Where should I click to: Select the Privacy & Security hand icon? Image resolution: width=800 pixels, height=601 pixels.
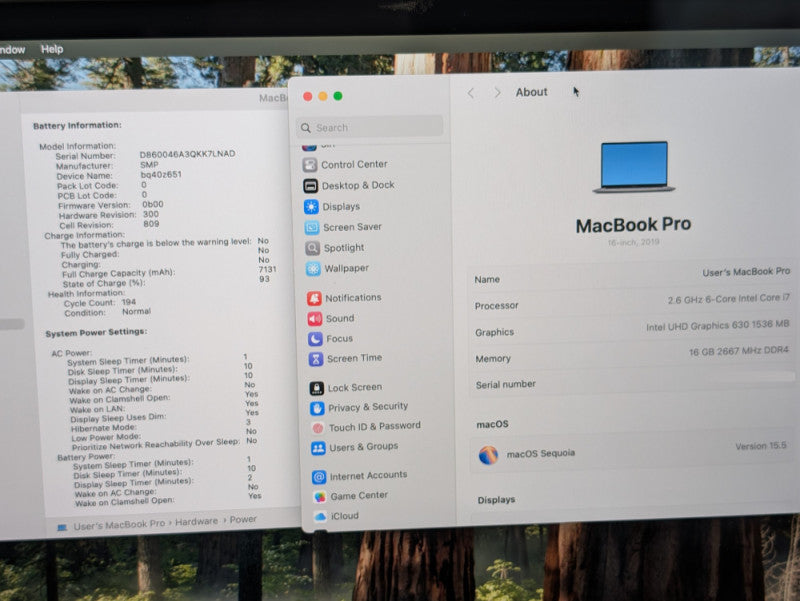click(317, 408)
